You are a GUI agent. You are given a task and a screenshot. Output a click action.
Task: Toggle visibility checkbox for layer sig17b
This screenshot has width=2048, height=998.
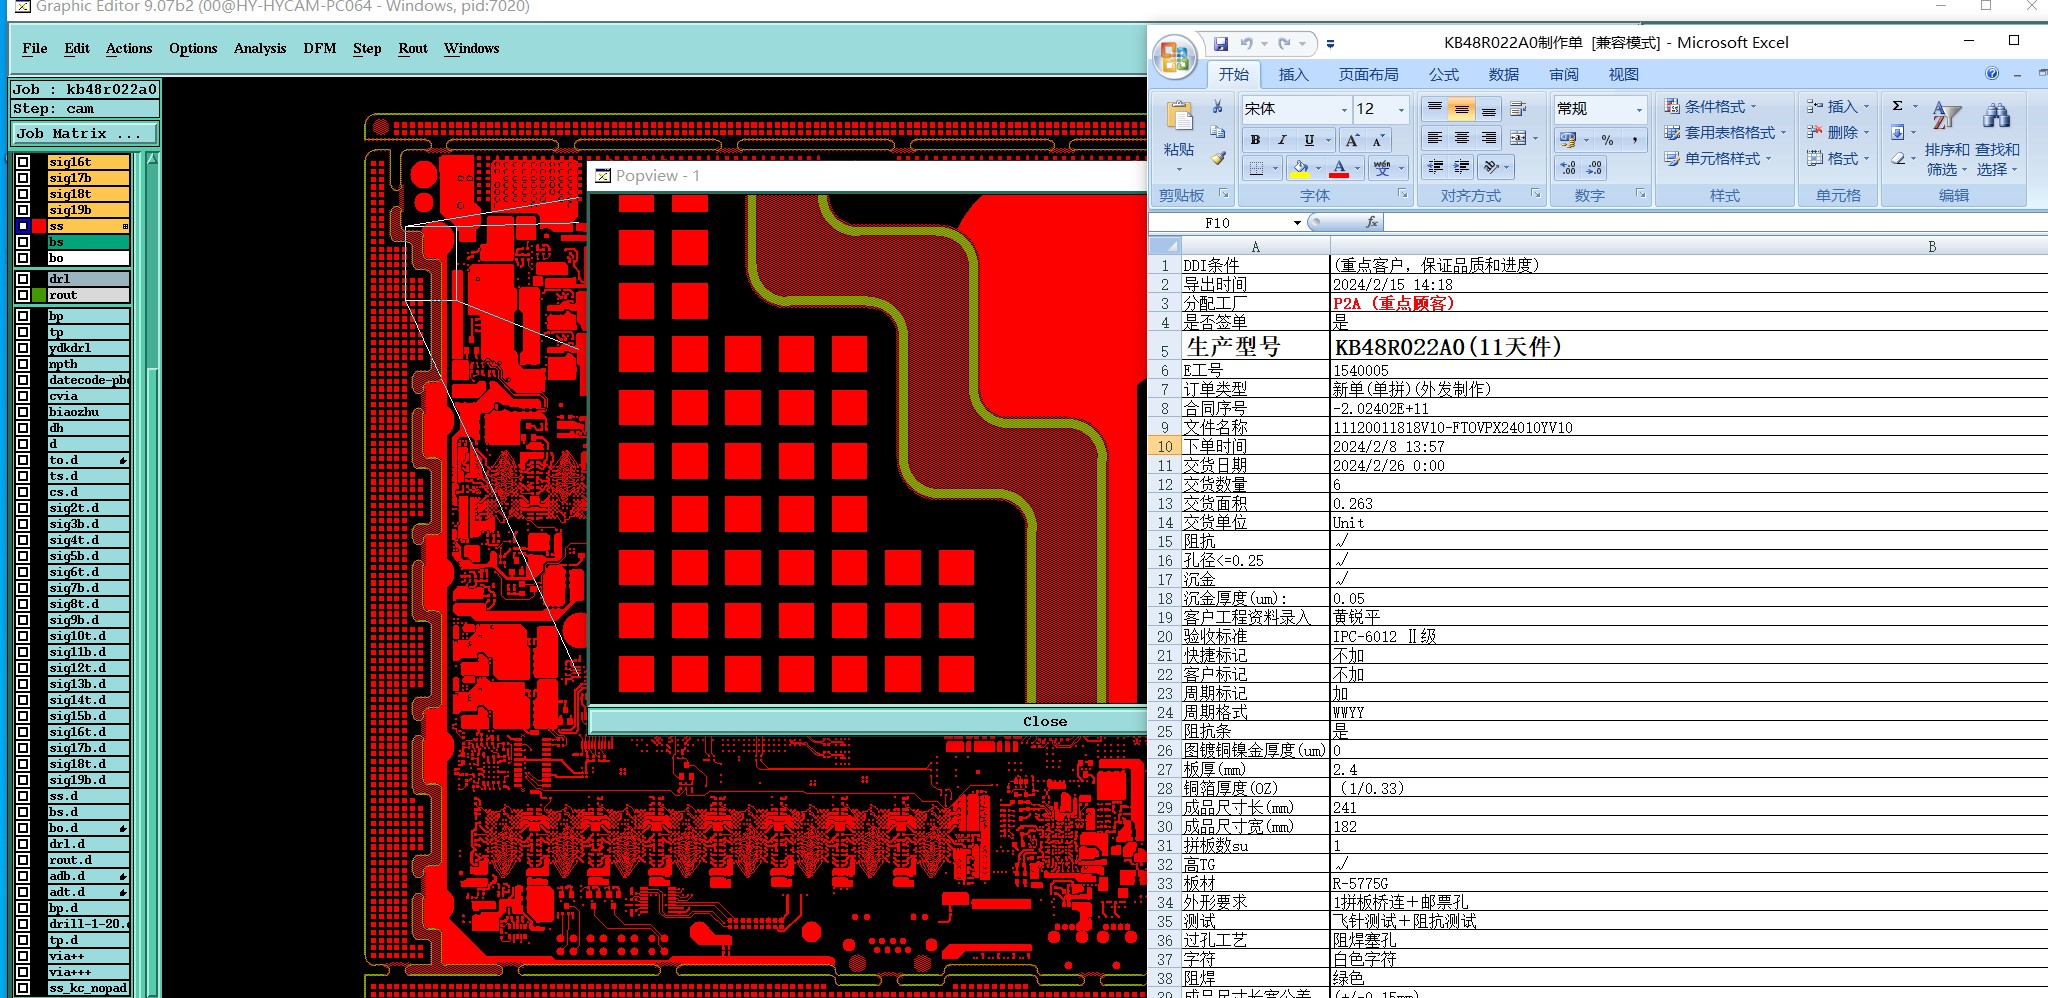pyautogui.click(x=23, y=178)
